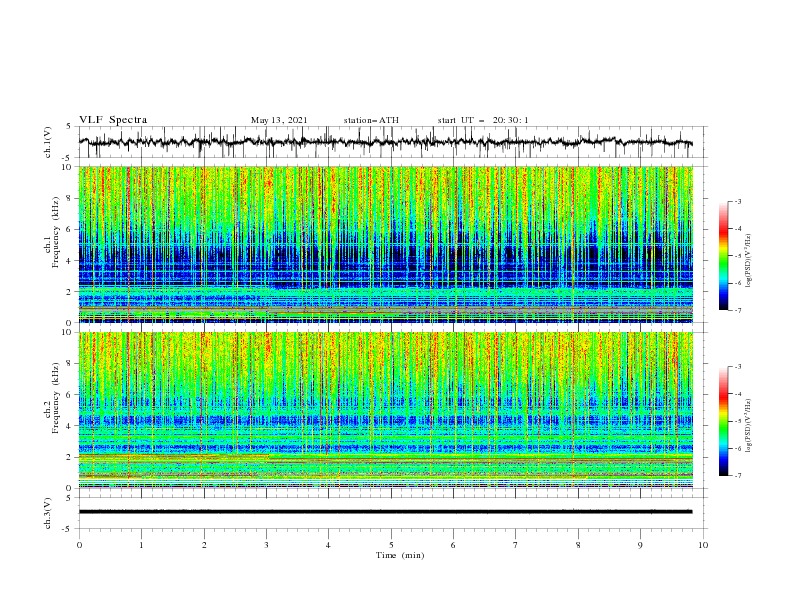This screenshot has height=612, width=792.
Task: Click the "10" kHz tick on ch.1 frequency axis
Action: [68, 167]
